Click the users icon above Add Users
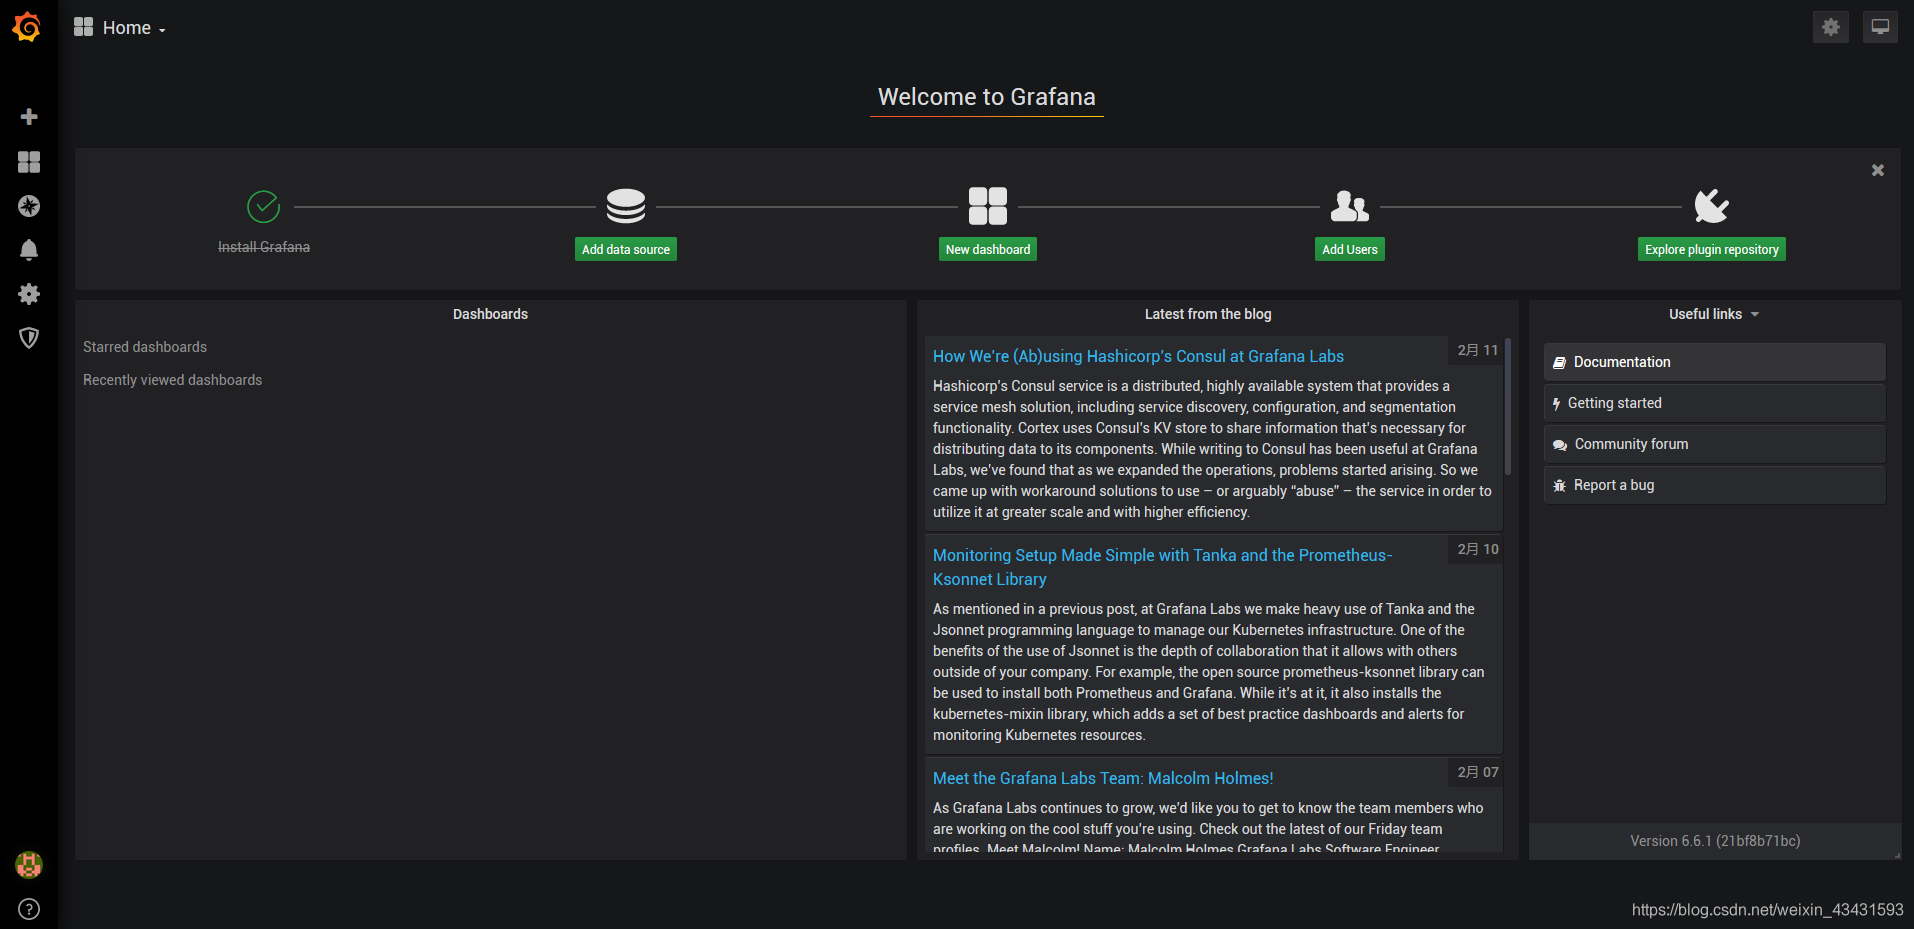The width and height of the screenshot is (1914, 929). [1350, 206]
